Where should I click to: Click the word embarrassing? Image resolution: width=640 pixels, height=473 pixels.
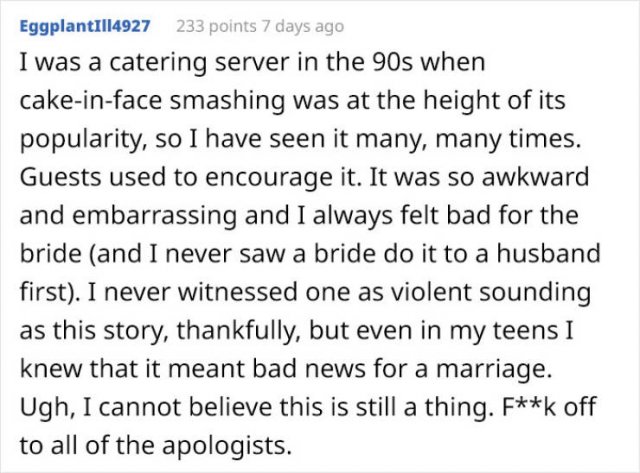[x=154, y=216]
